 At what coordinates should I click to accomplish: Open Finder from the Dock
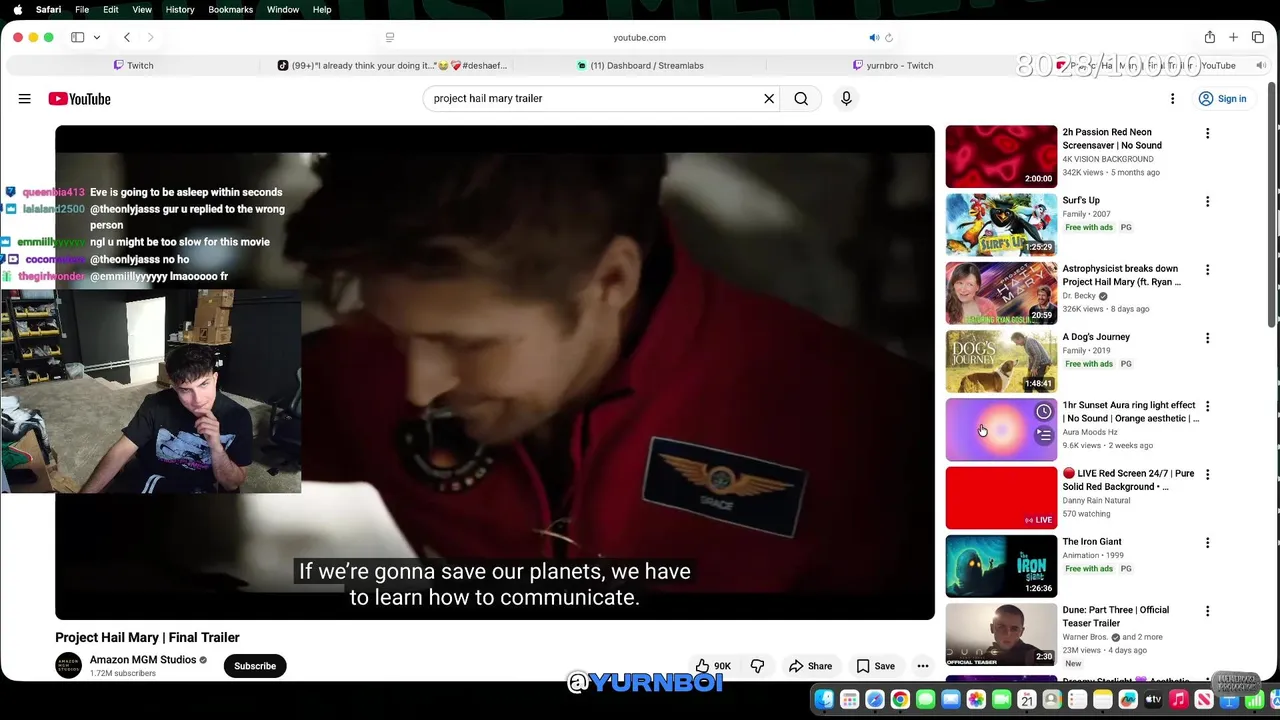(x=824, y=700)
